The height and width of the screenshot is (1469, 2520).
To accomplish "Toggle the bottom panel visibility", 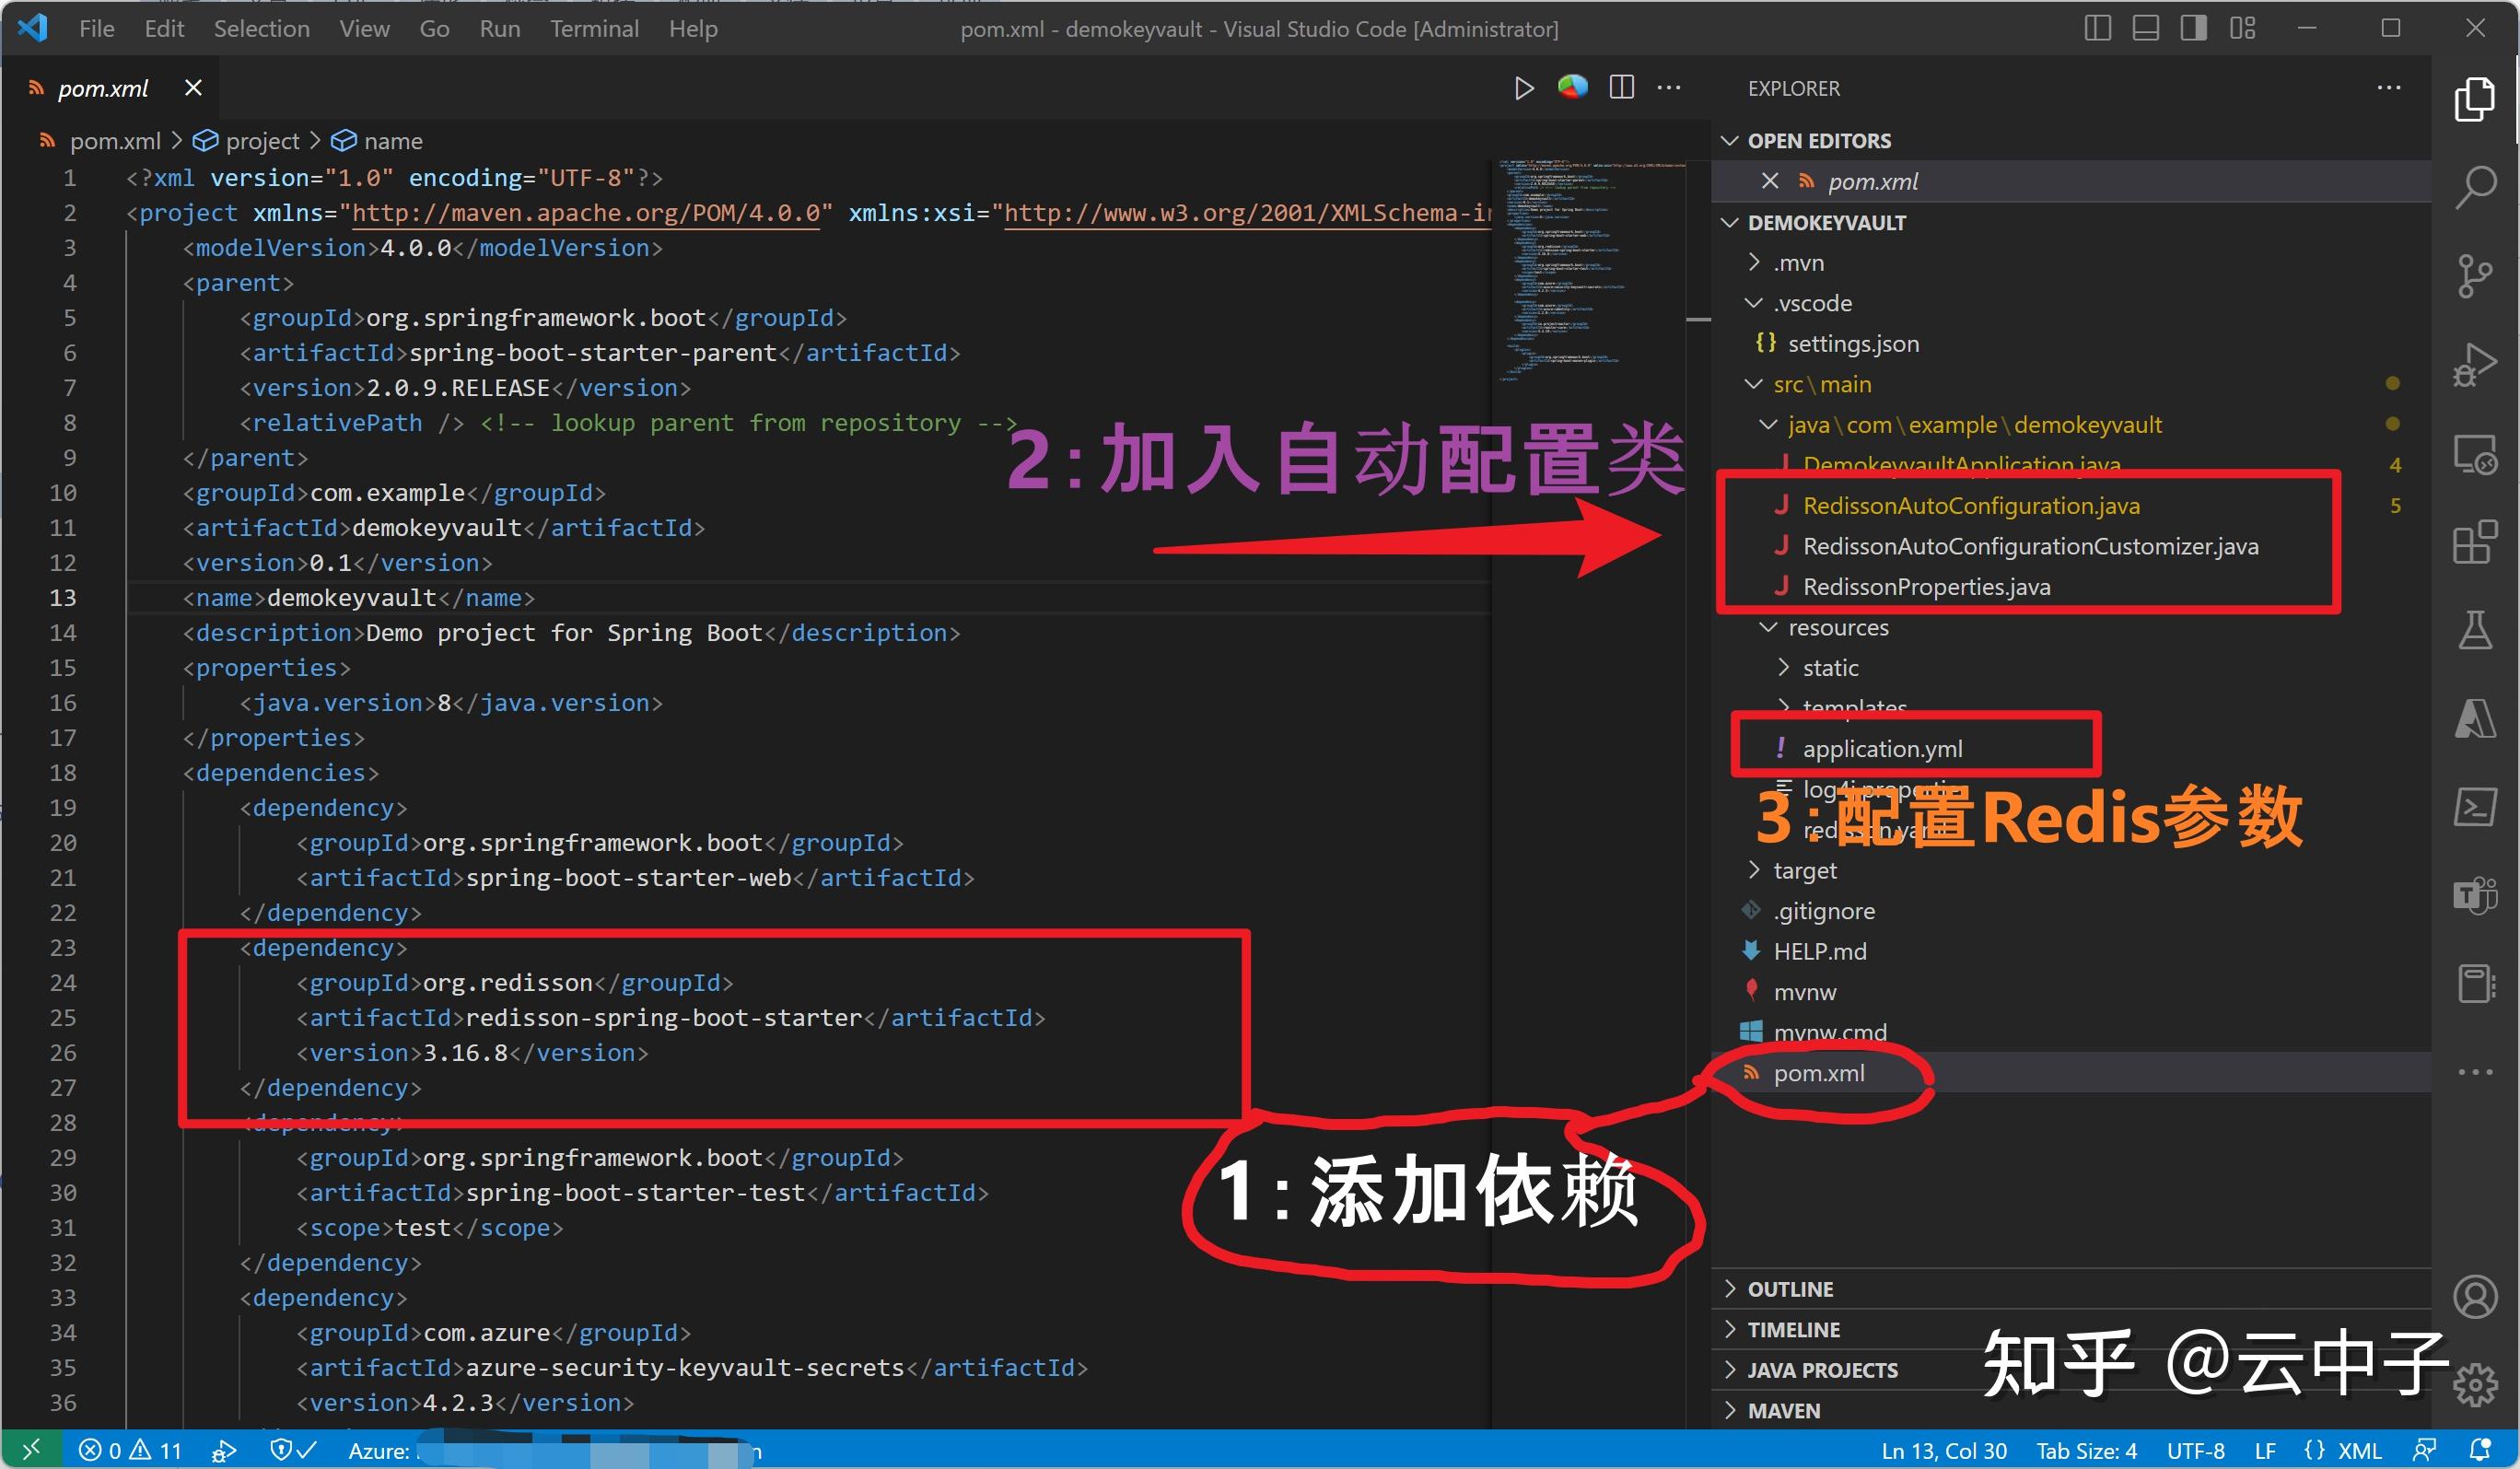I will pyautogui.click(x=2144, y=28).
